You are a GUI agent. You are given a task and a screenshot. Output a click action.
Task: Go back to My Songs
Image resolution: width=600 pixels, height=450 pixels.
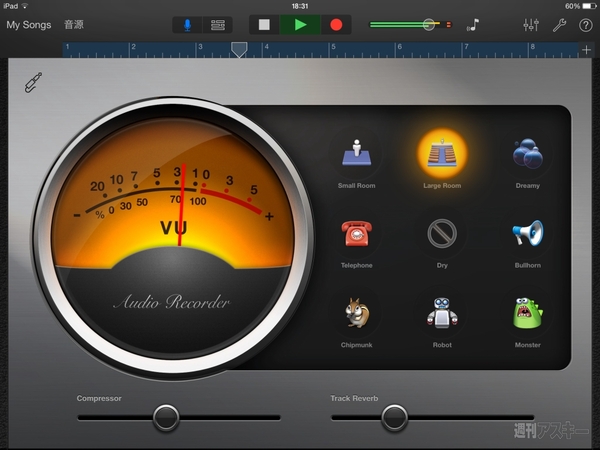coord(29,24)
